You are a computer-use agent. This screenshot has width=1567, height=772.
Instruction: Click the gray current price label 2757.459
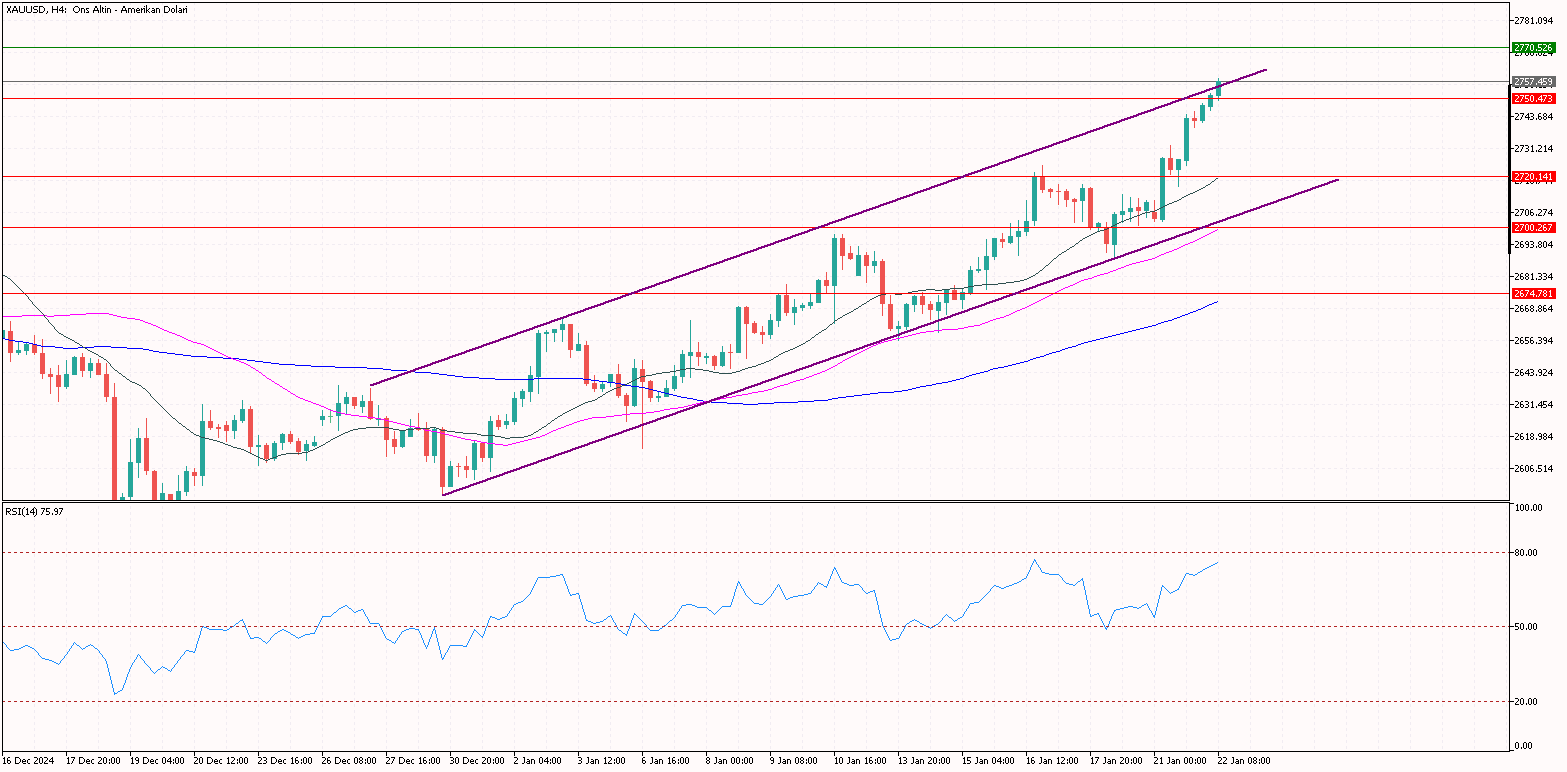(1533, 81)
